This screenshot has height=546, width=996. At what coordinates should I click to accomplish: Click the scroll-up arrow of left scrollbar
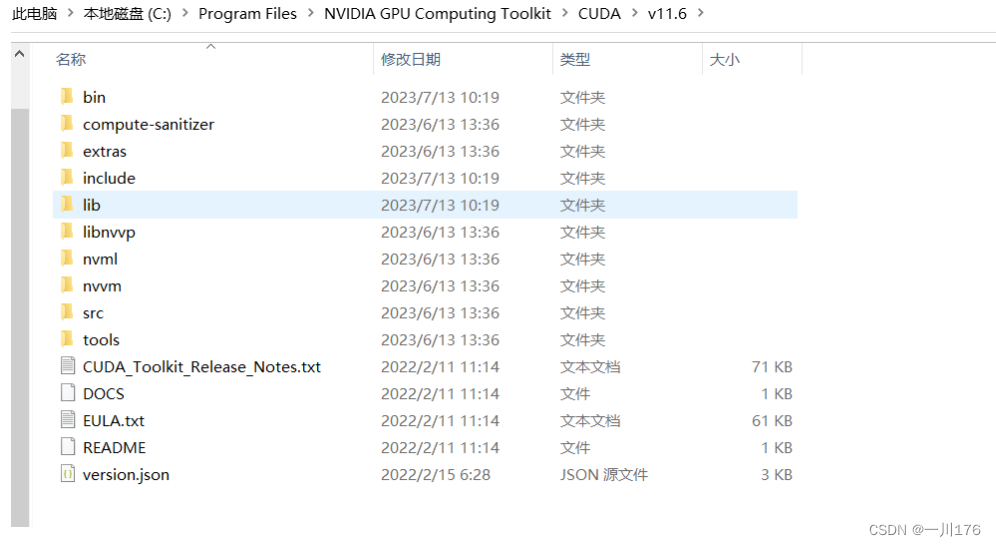tap(20, 54)
